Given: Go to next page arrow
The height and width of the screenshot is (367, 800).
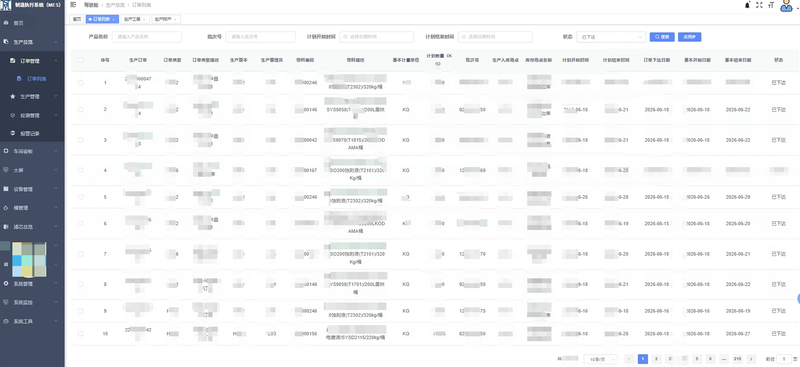Looking at the screenshot, I should (751, 359).
